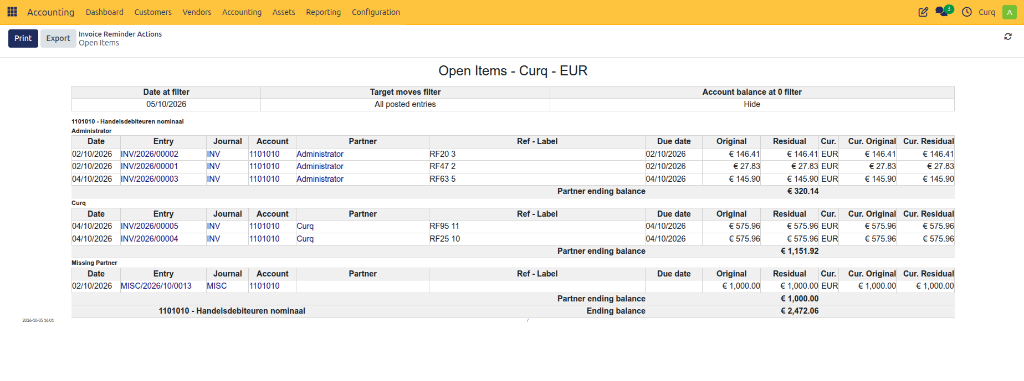This screenshot has width=1024, height=381.
Task: Open the Assets menu
Action: (284, 12)
